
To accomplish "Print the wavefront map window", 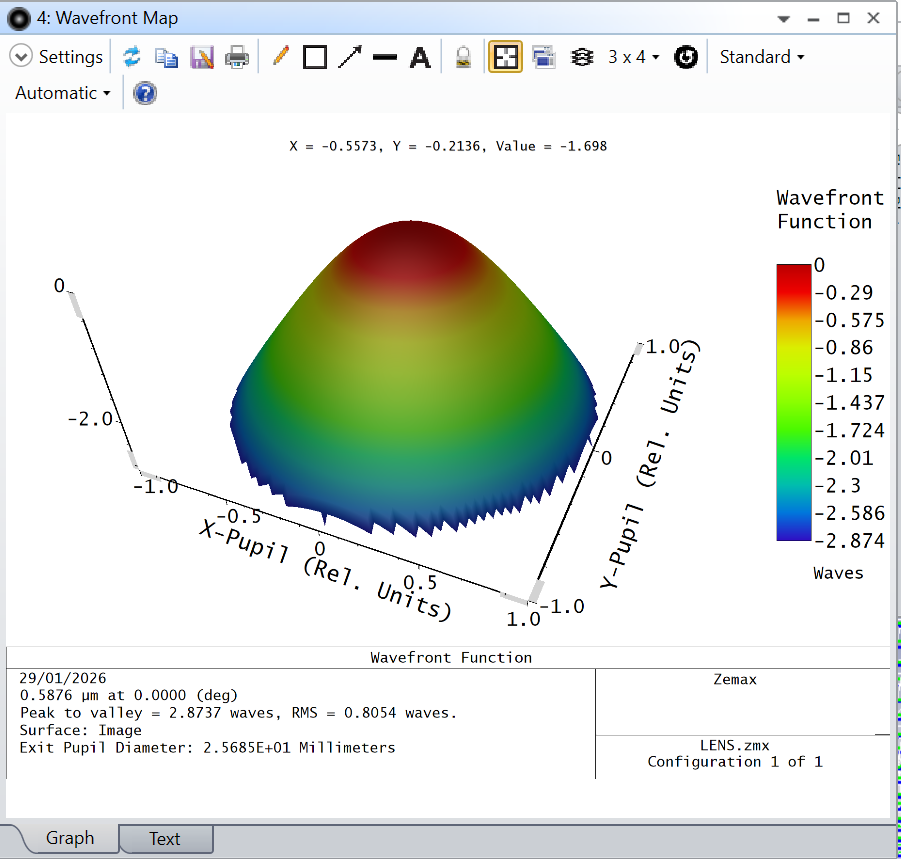I will pyautogui.click(x=237, y=57).
